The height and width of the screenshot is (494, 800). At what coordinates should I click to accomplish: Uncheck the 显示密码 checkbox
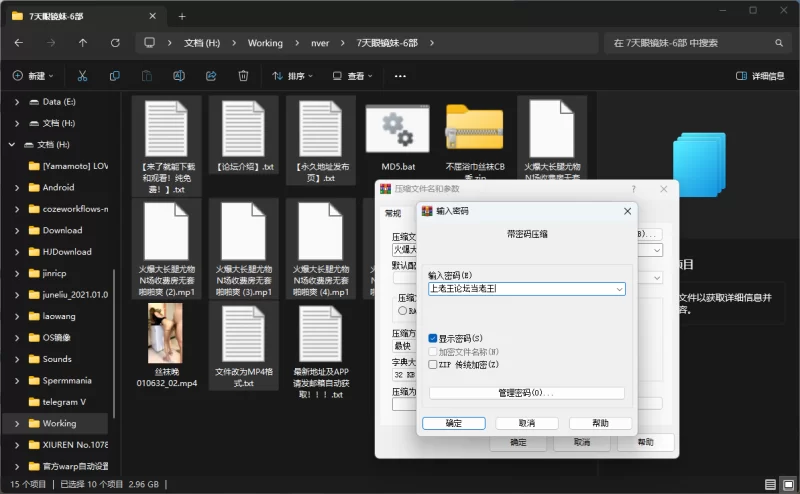point(433,338)
